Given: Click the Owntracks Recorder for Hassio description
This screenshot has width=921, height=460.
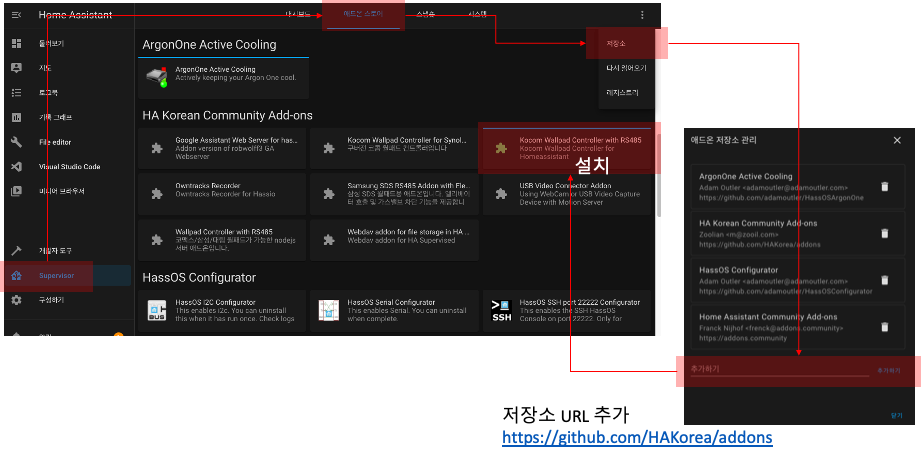Looking at the screenshot, I should coord(225,194).
